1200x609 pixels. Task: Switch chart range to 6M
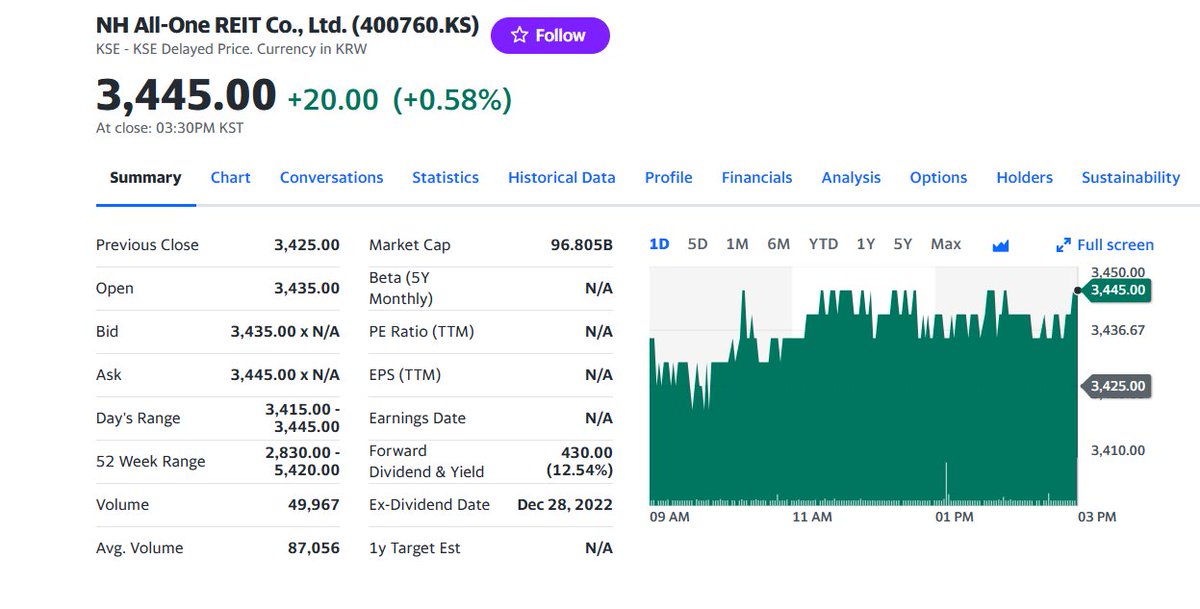coord(778,244)
